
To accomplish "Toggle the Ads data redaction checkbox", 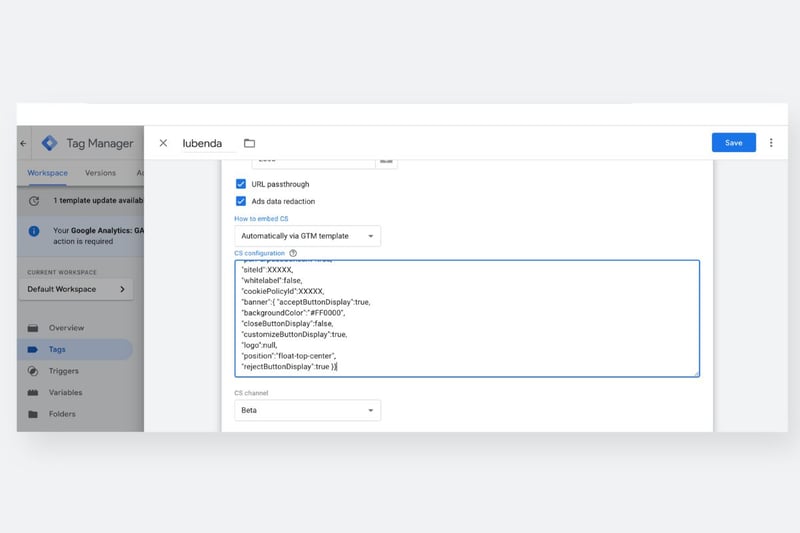I will pyautogui.click(x=241, y=201).
